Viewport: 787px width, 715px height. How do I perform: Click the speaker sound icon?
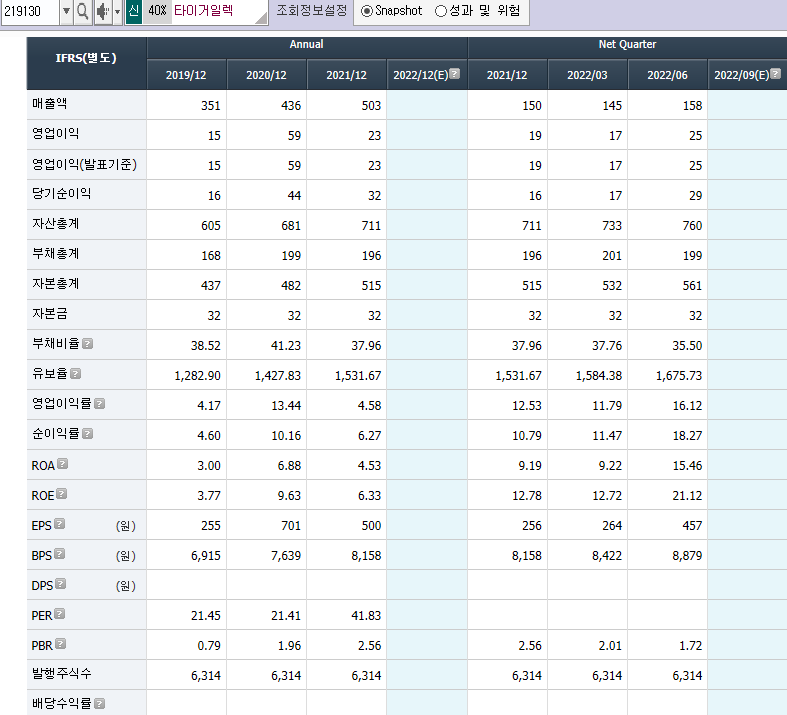[103, 11]
